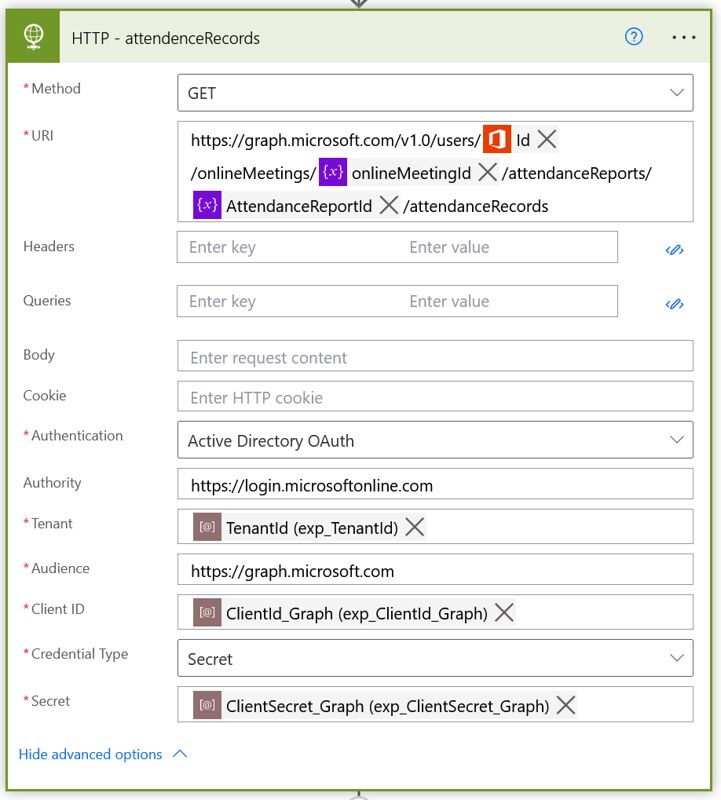The height and width of the screenshot is (800, 721).
Task: Select the onlineMeetingId token label
Action: tap(411, 173)
